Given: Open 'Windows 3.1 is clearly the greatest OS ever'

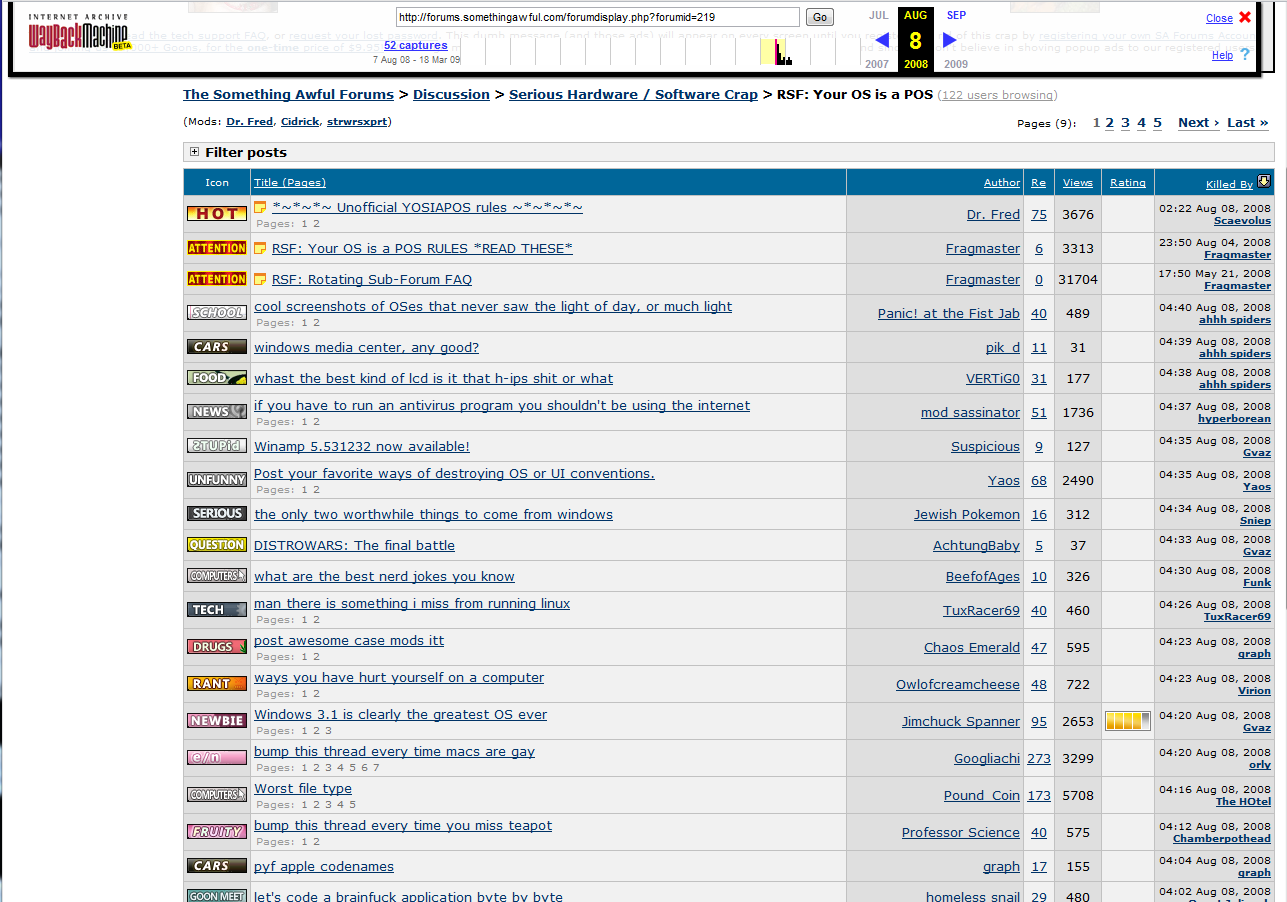Looking at the screenshot, I should (x=400, y=714).
